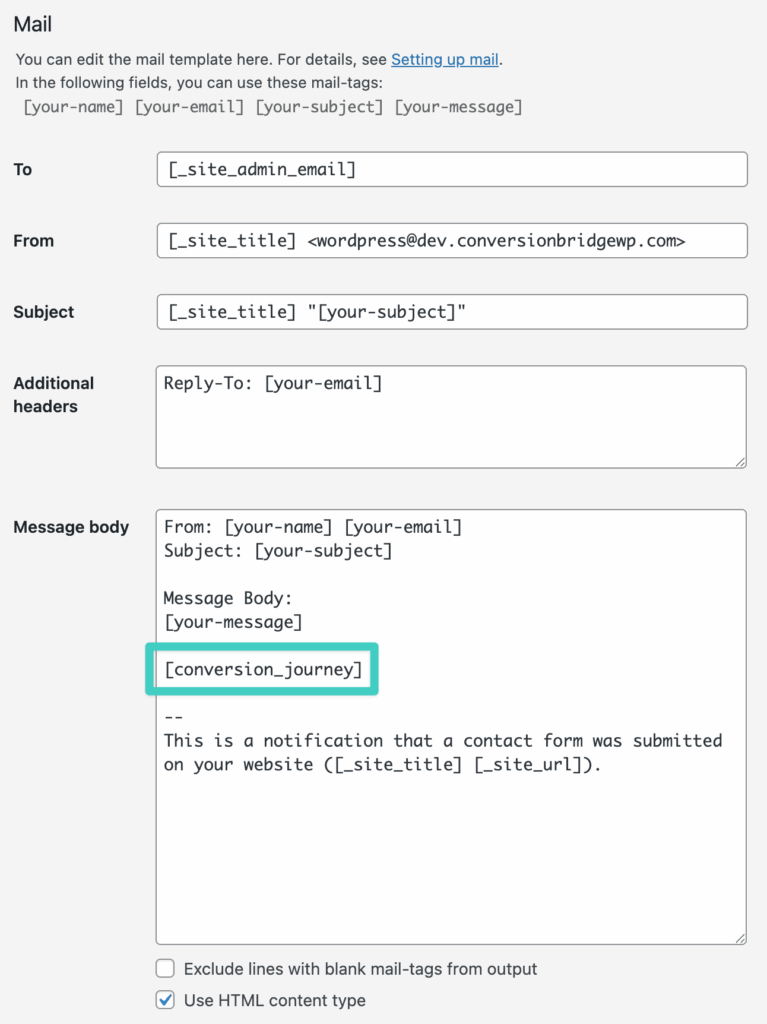
Task: Place cursor on the Reply-To header line
Action: [273, 383]
